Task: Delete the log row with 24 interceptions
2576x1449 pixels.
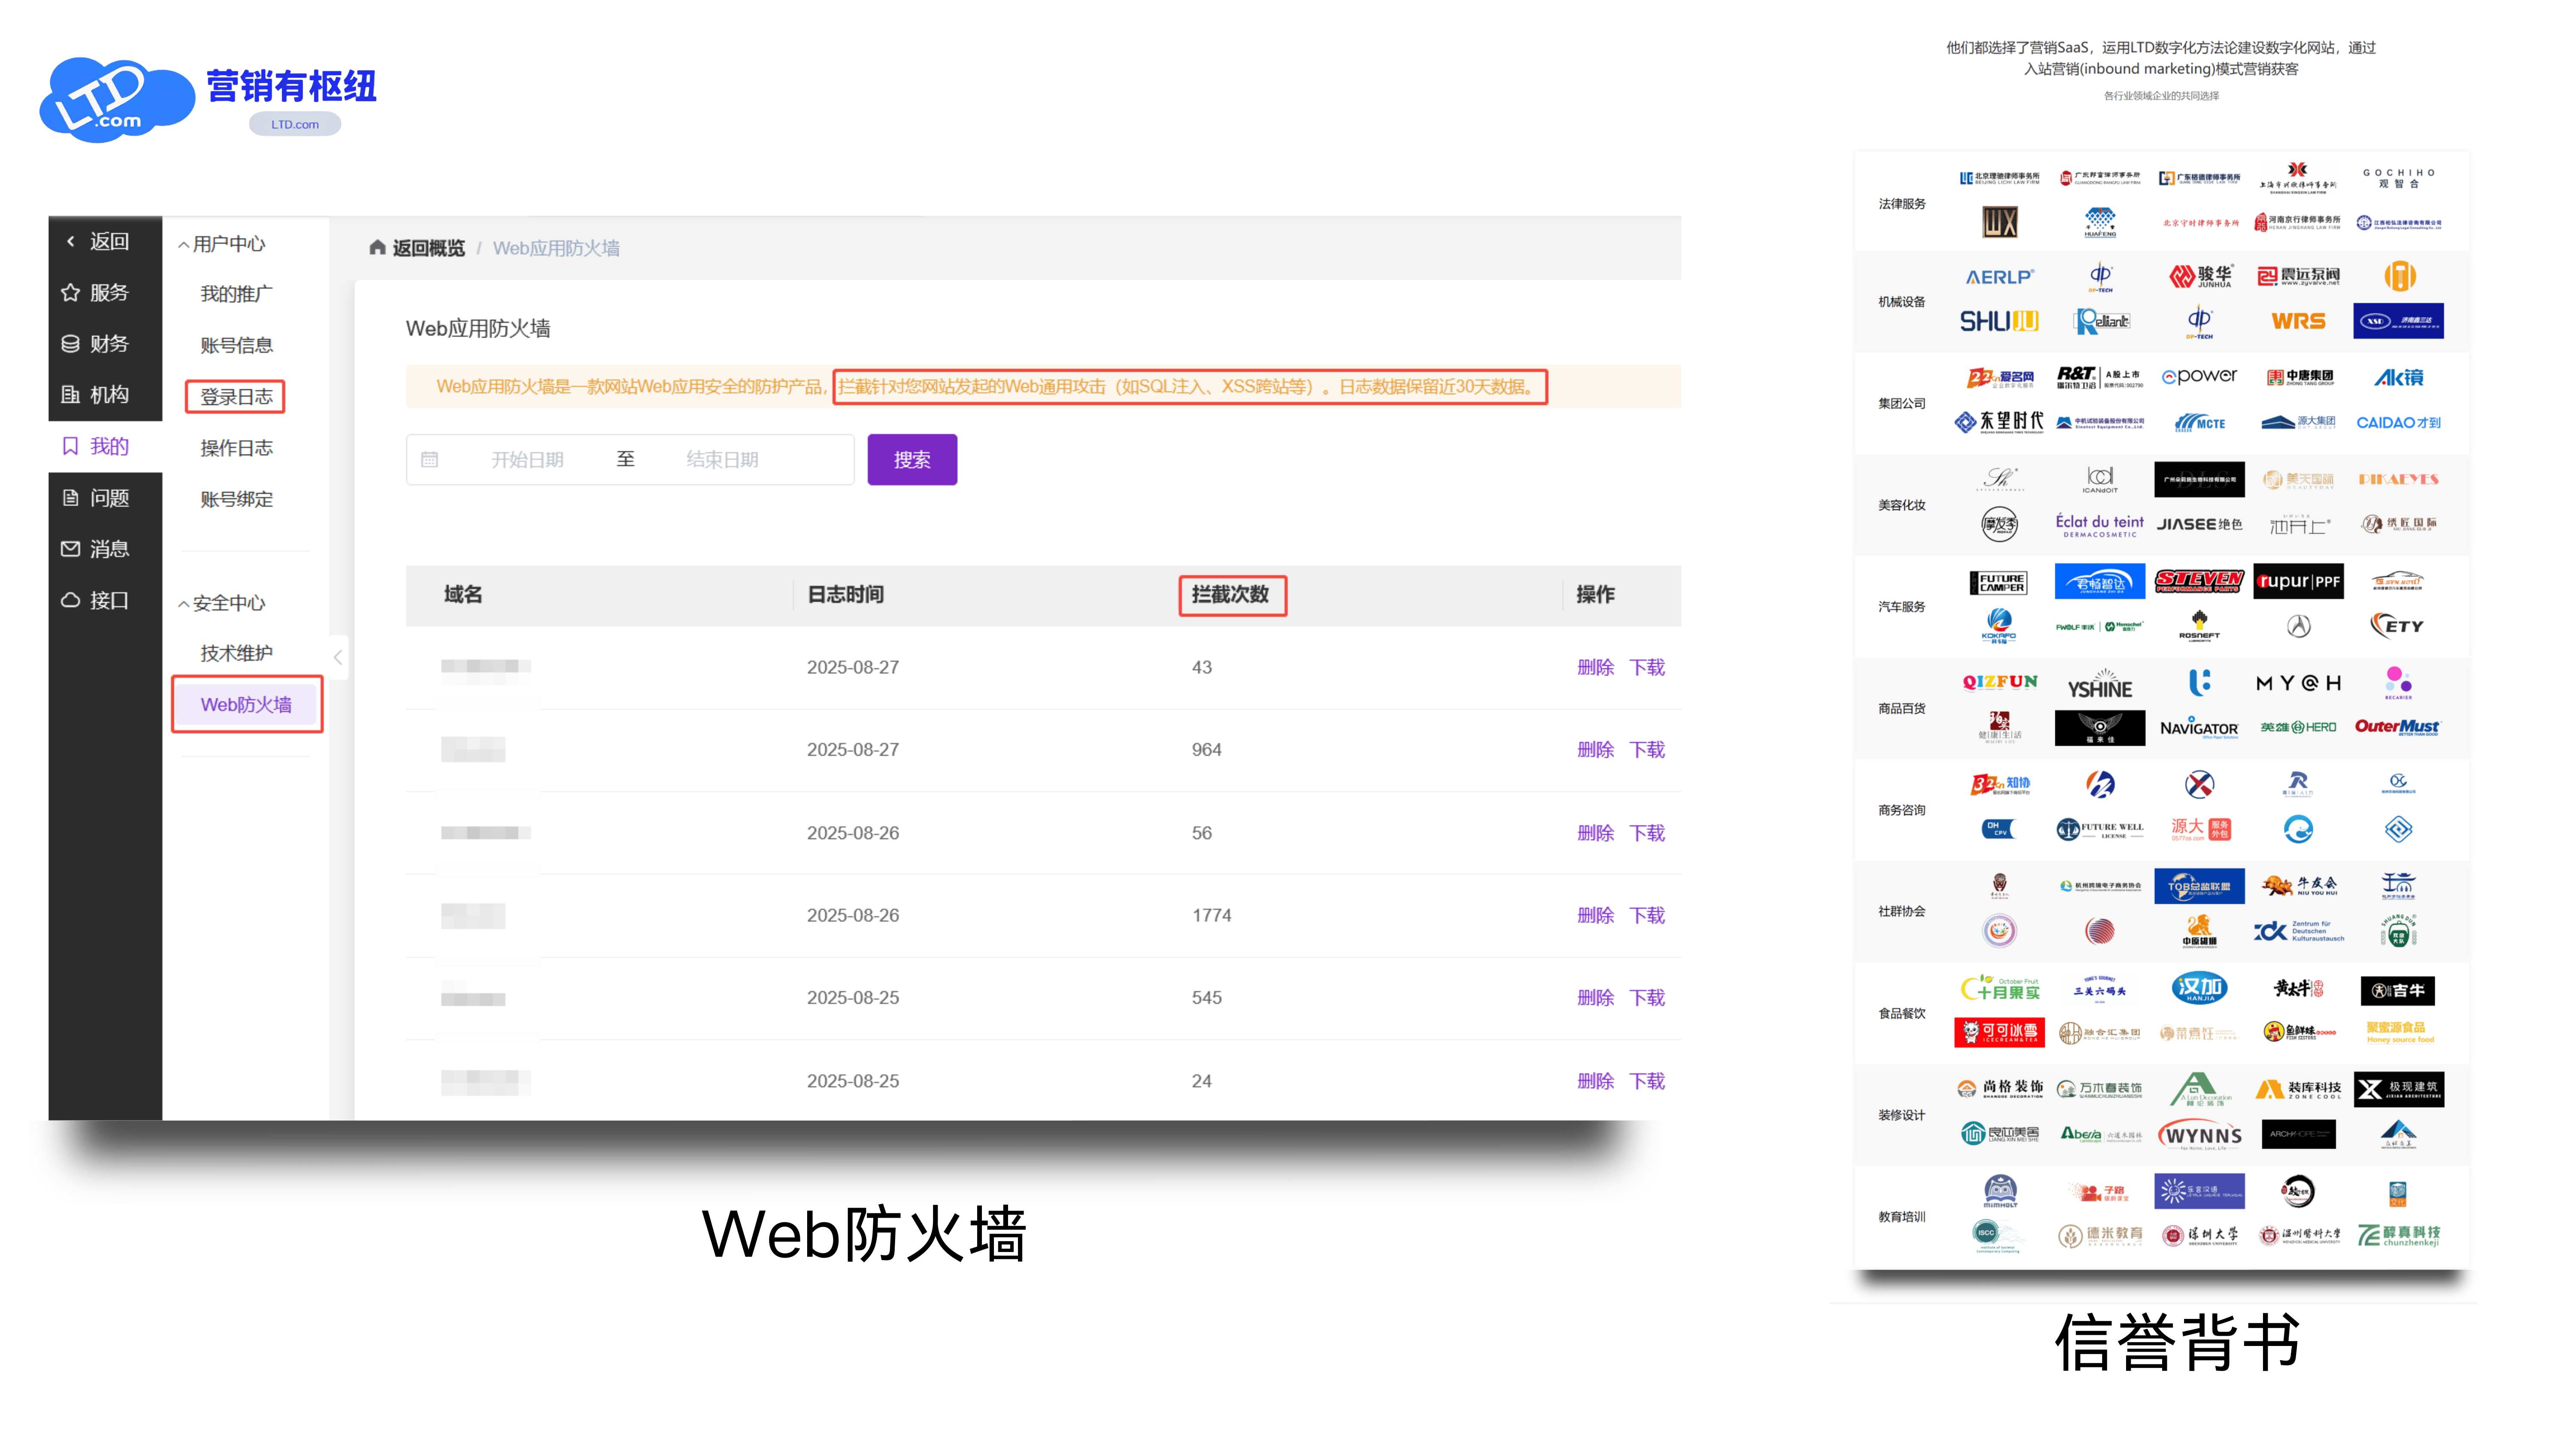Action: [1595, 1080]
